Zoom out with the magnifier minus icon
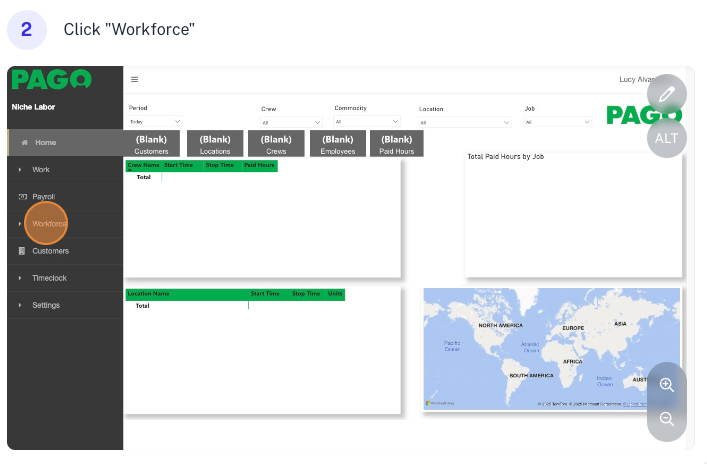 [667, 419]
